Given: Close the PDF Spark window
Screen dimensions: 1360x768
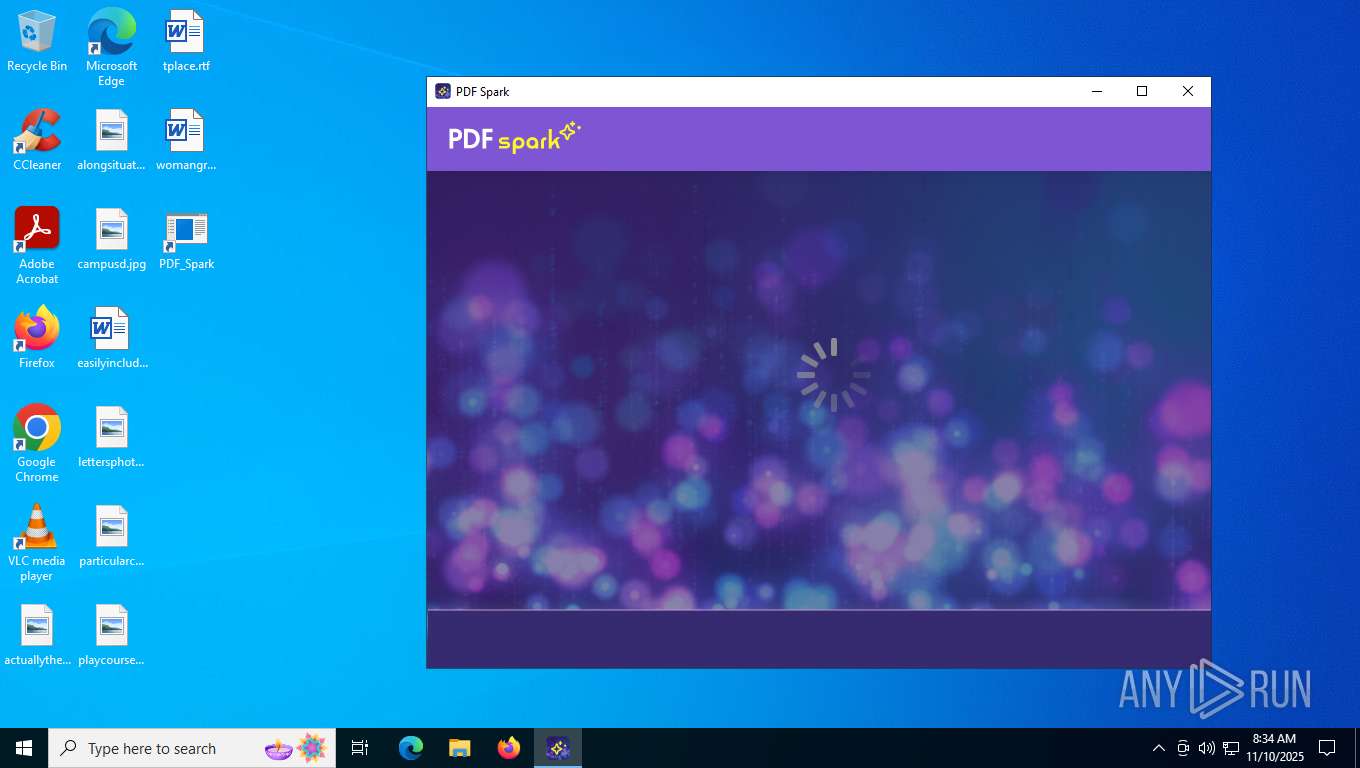Looking at the screenshot, I should point(1188,91).
